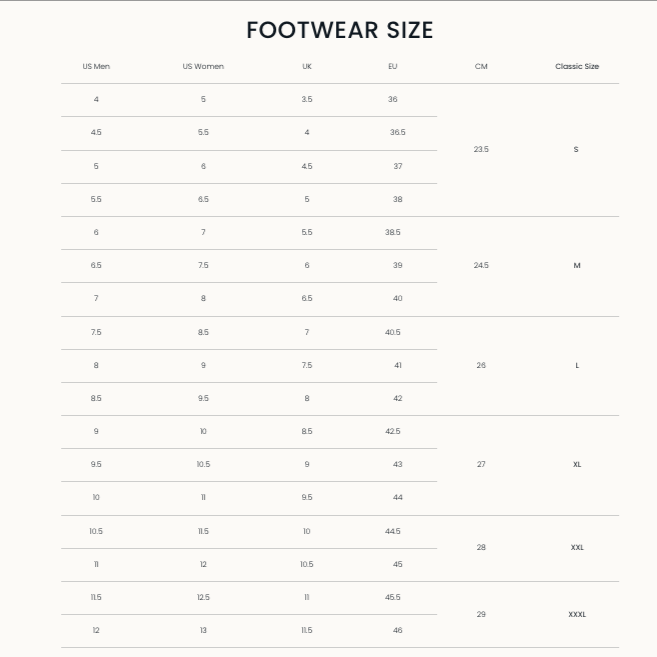Click the US Men column header
The image size is (657, 657).
(96, 66)
